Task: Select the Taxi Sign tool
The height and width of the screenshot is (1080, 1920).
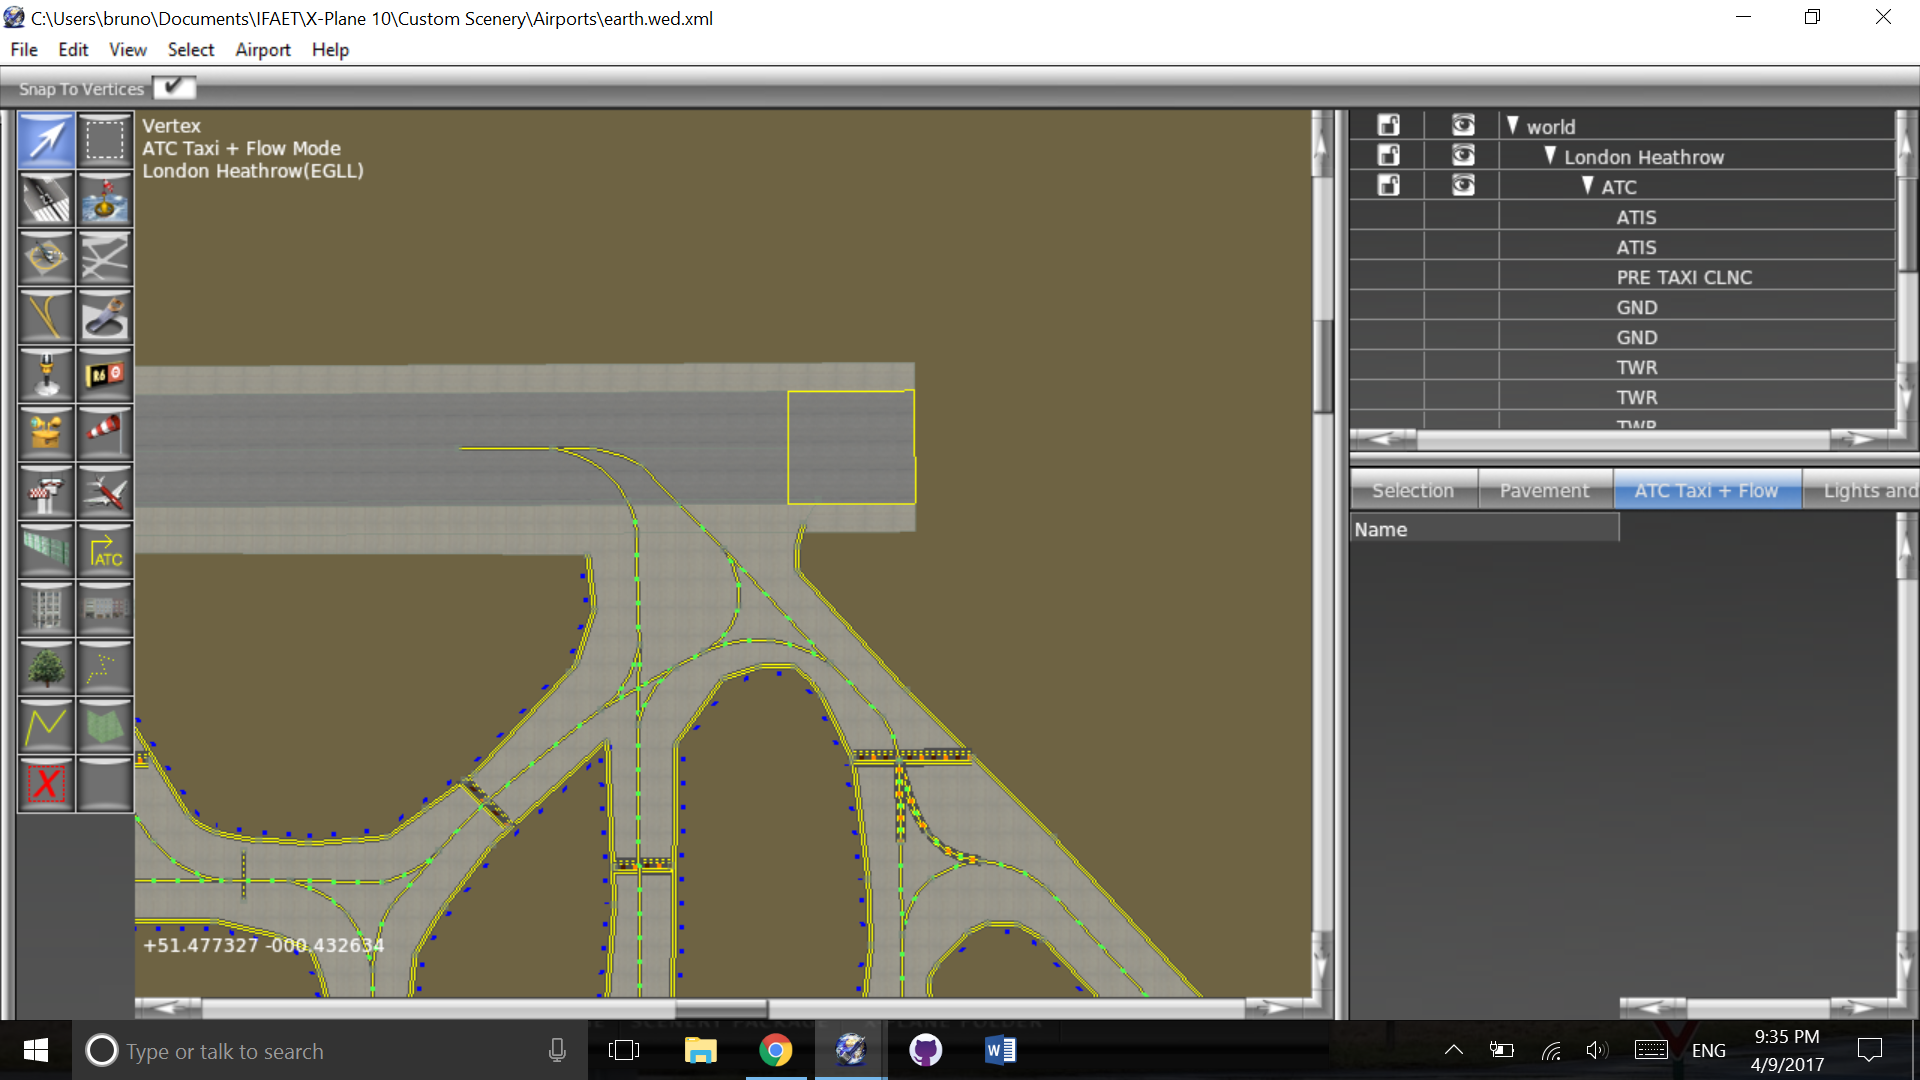Action: coord(105,375)
